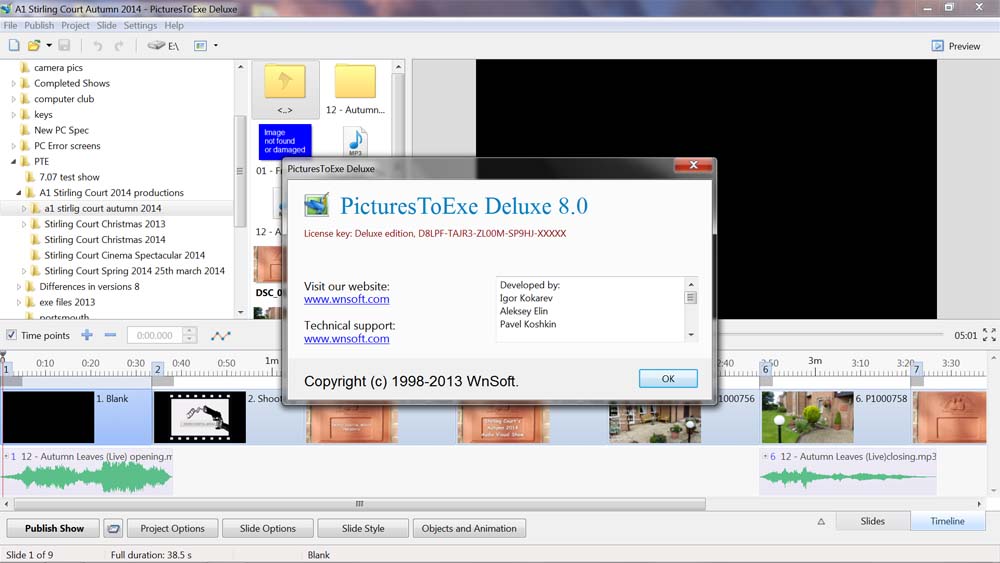Image resolution: width=1000 pixels, height=563 pixels.
Task: Click the Publish Show button
Action: [x=54, y=529]
